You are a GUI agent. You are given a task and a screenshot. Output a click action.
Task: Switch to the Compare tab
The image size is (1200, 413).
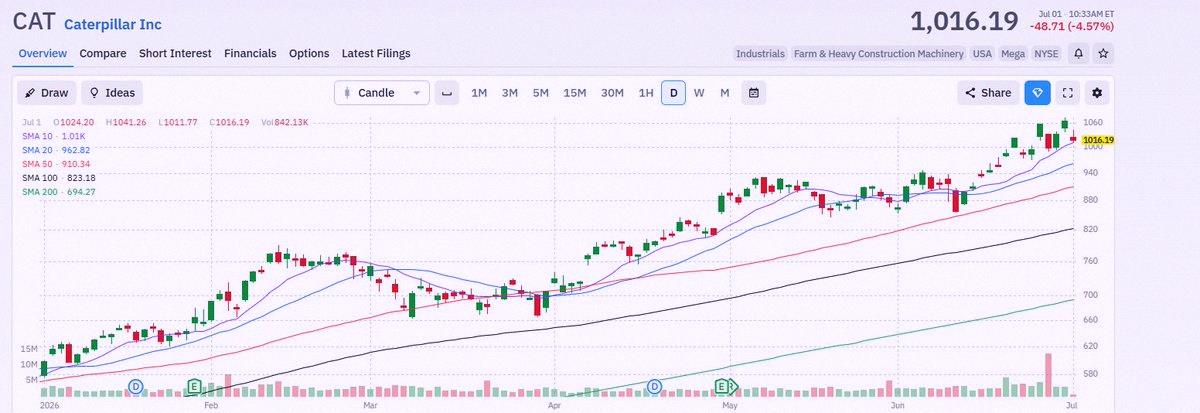point(103,53)
